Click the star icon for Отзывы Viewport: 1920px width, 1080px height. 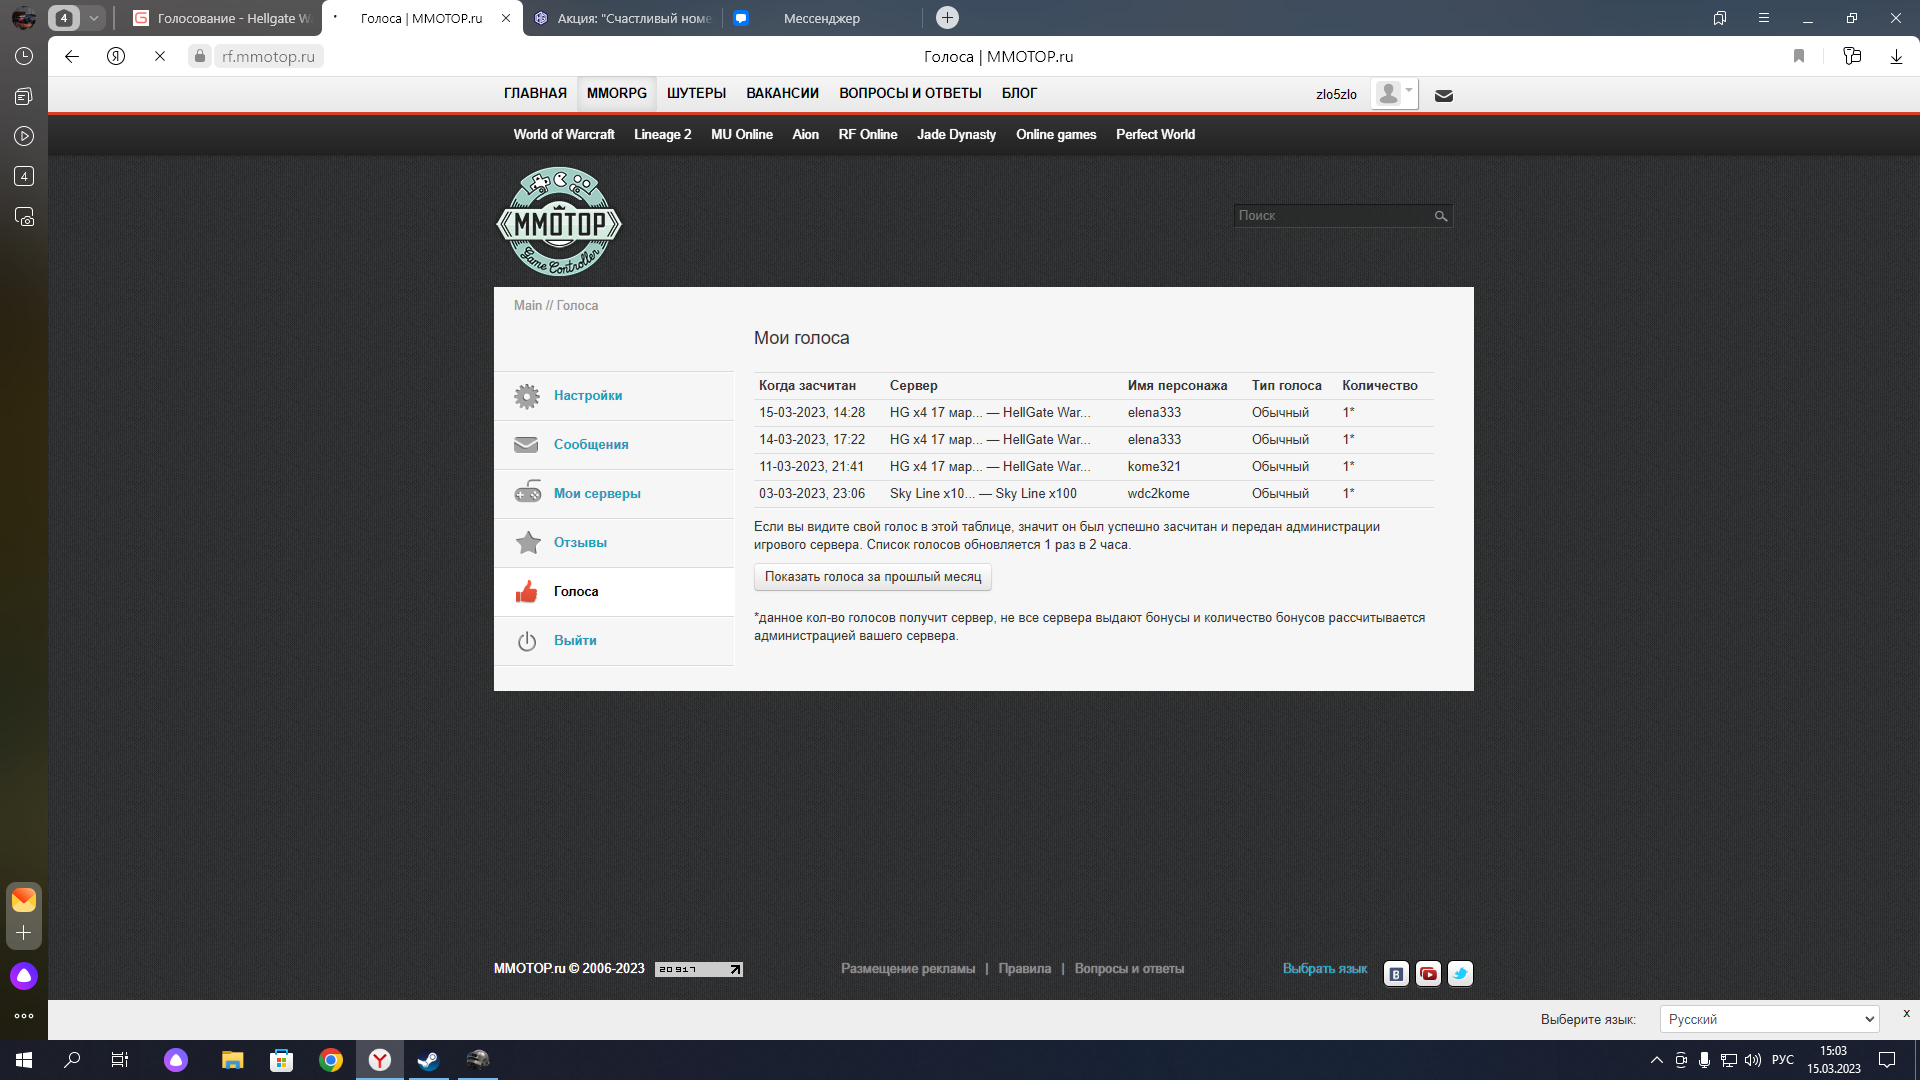click(527, 542)
